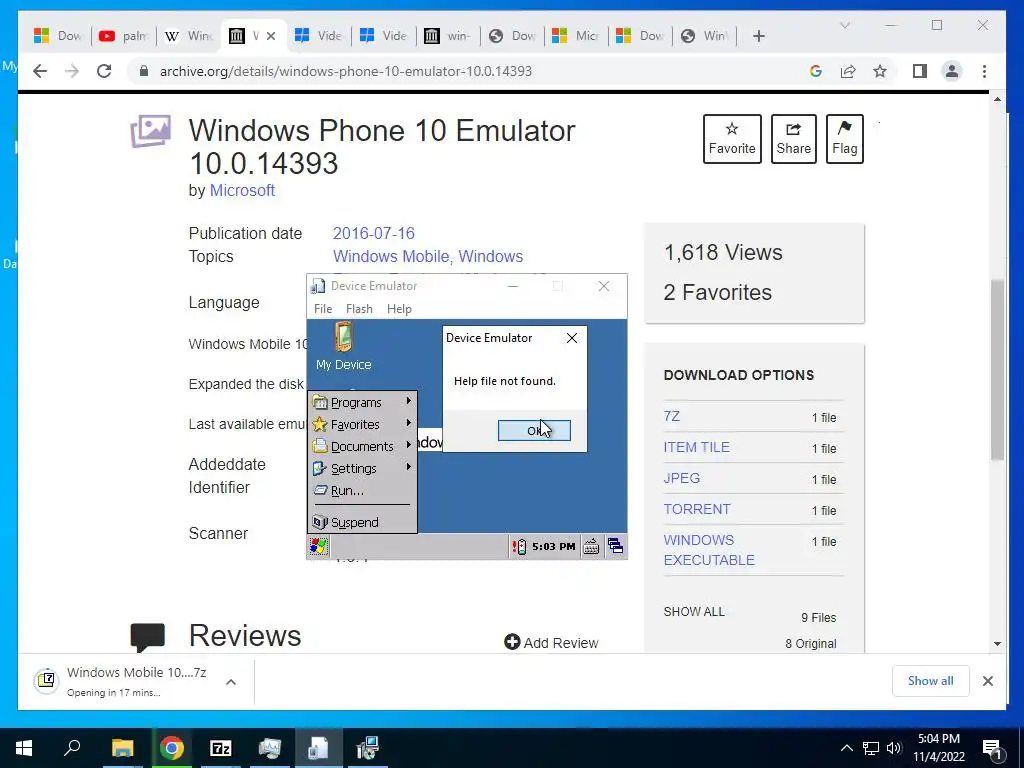Click OK in Help file not found dialog
This screenshot has height=768, width=1024.
pos(534,430)
